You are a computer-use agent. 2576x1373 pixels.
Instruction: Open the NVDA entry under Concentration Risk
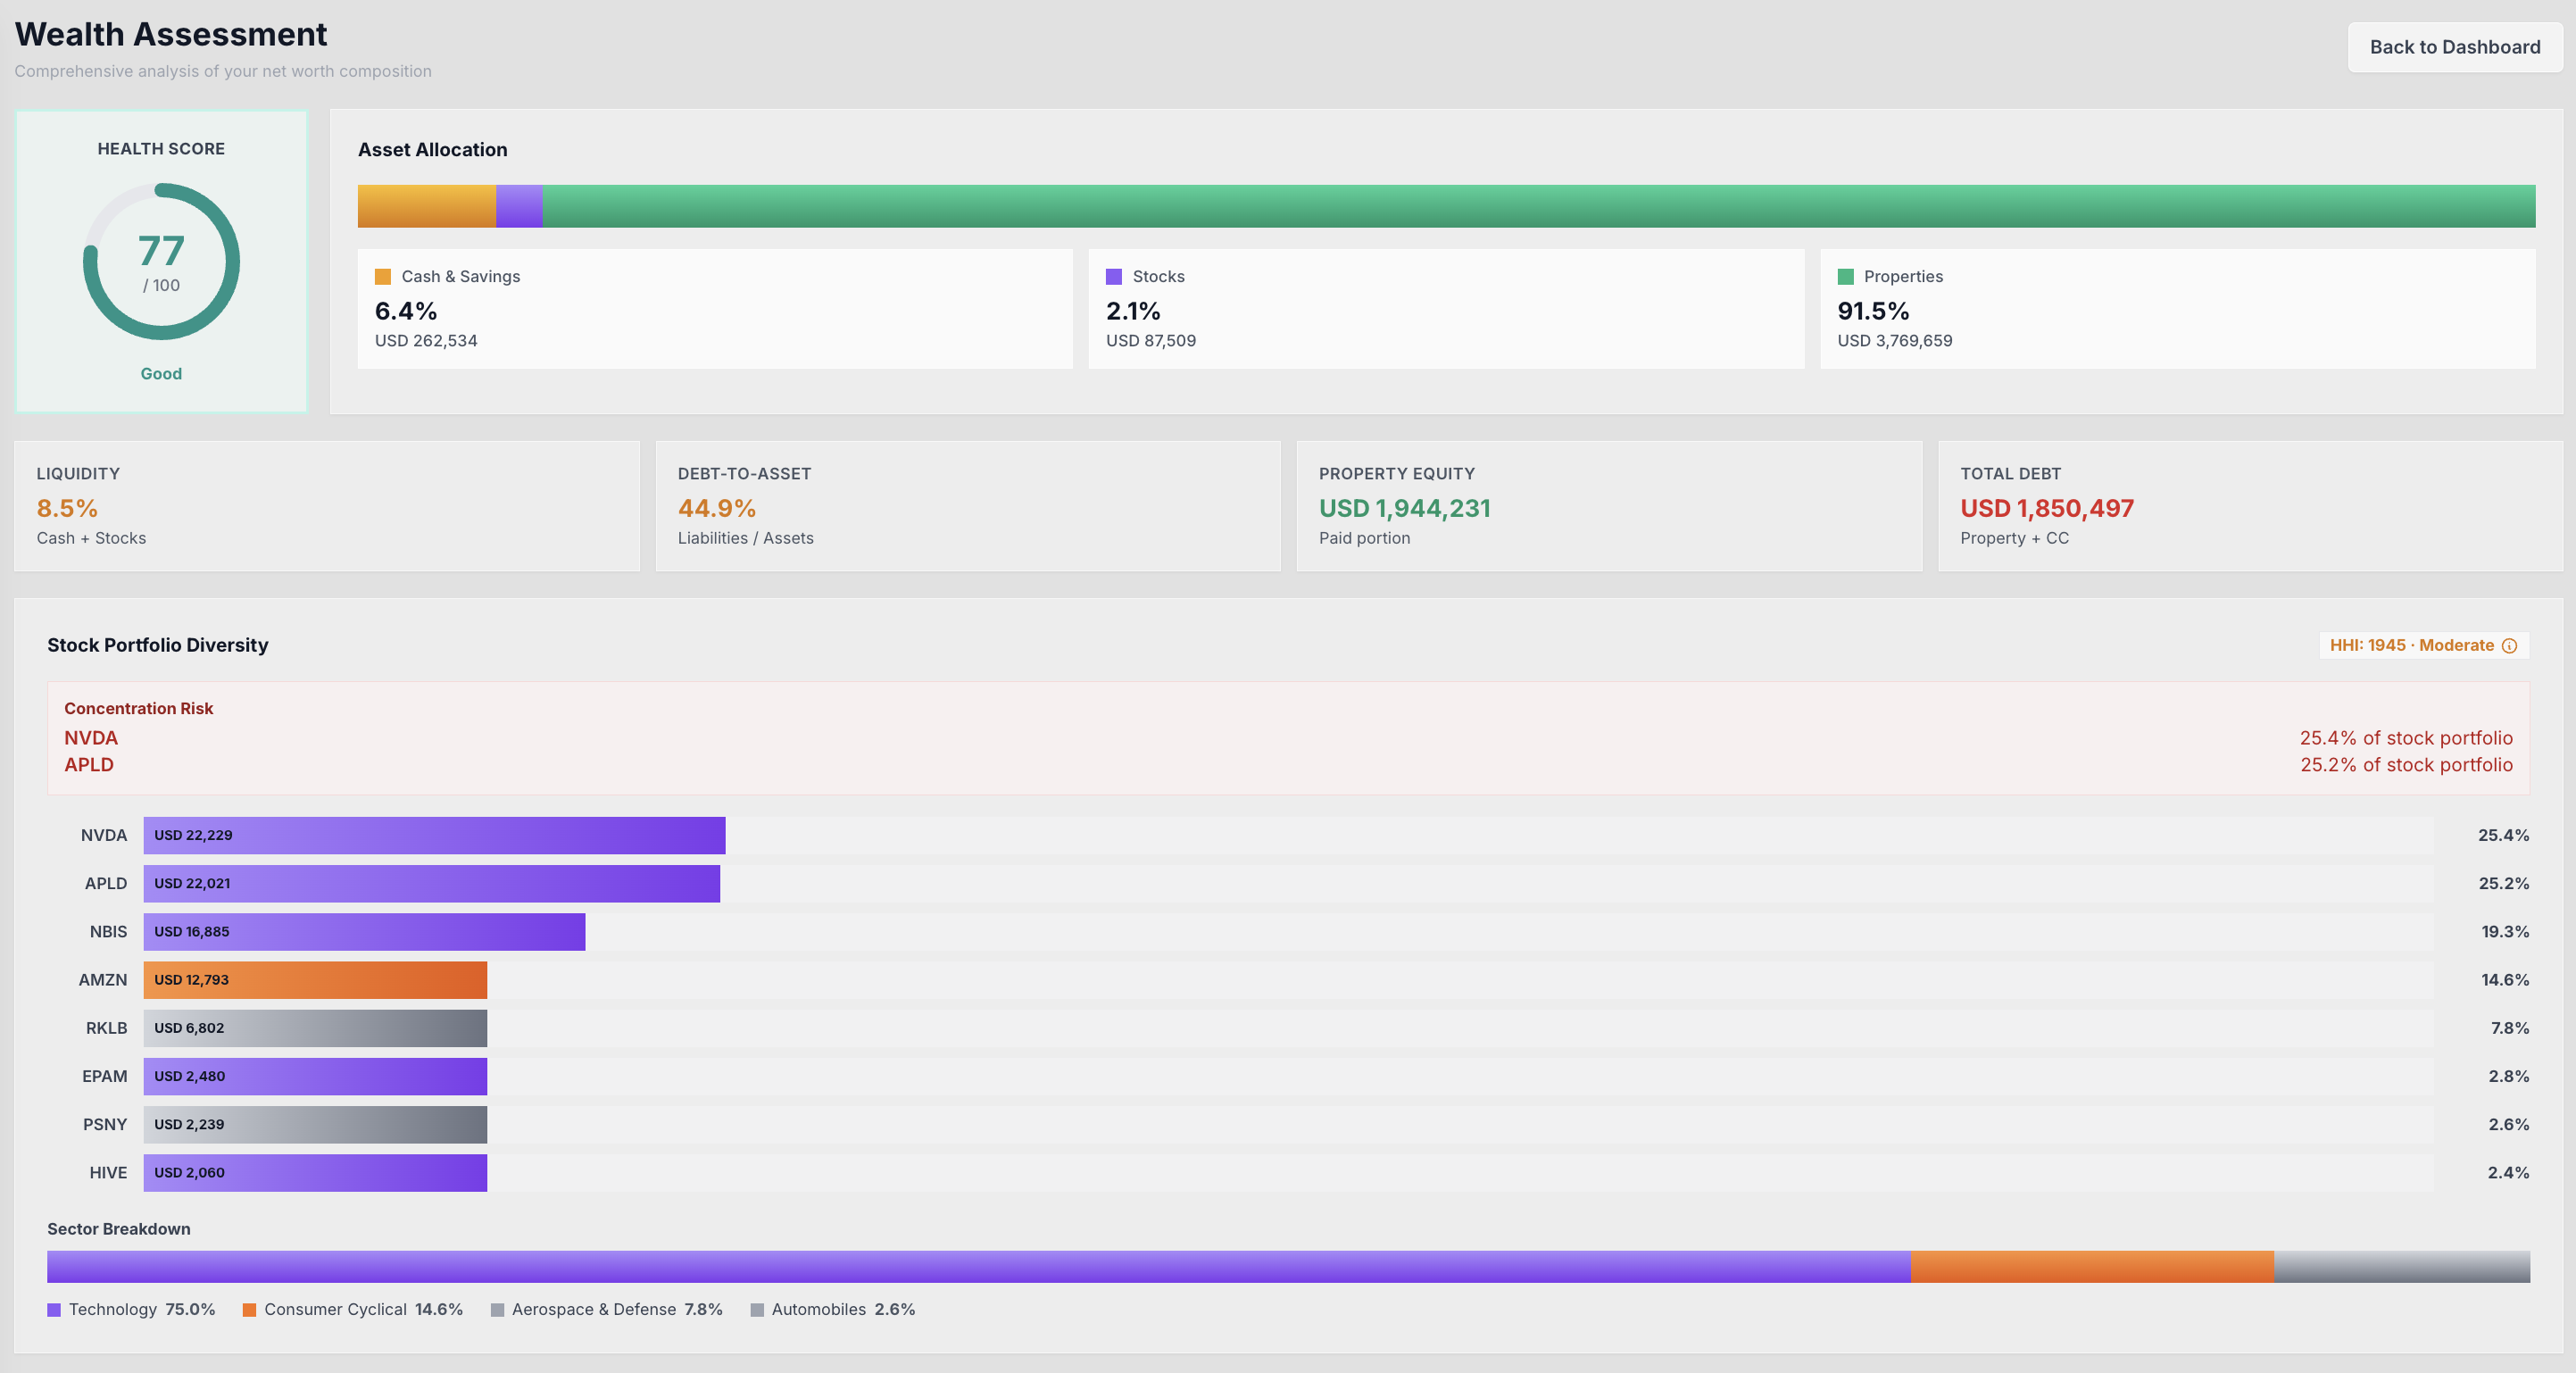pyautogui.click(x=91, y=738)
